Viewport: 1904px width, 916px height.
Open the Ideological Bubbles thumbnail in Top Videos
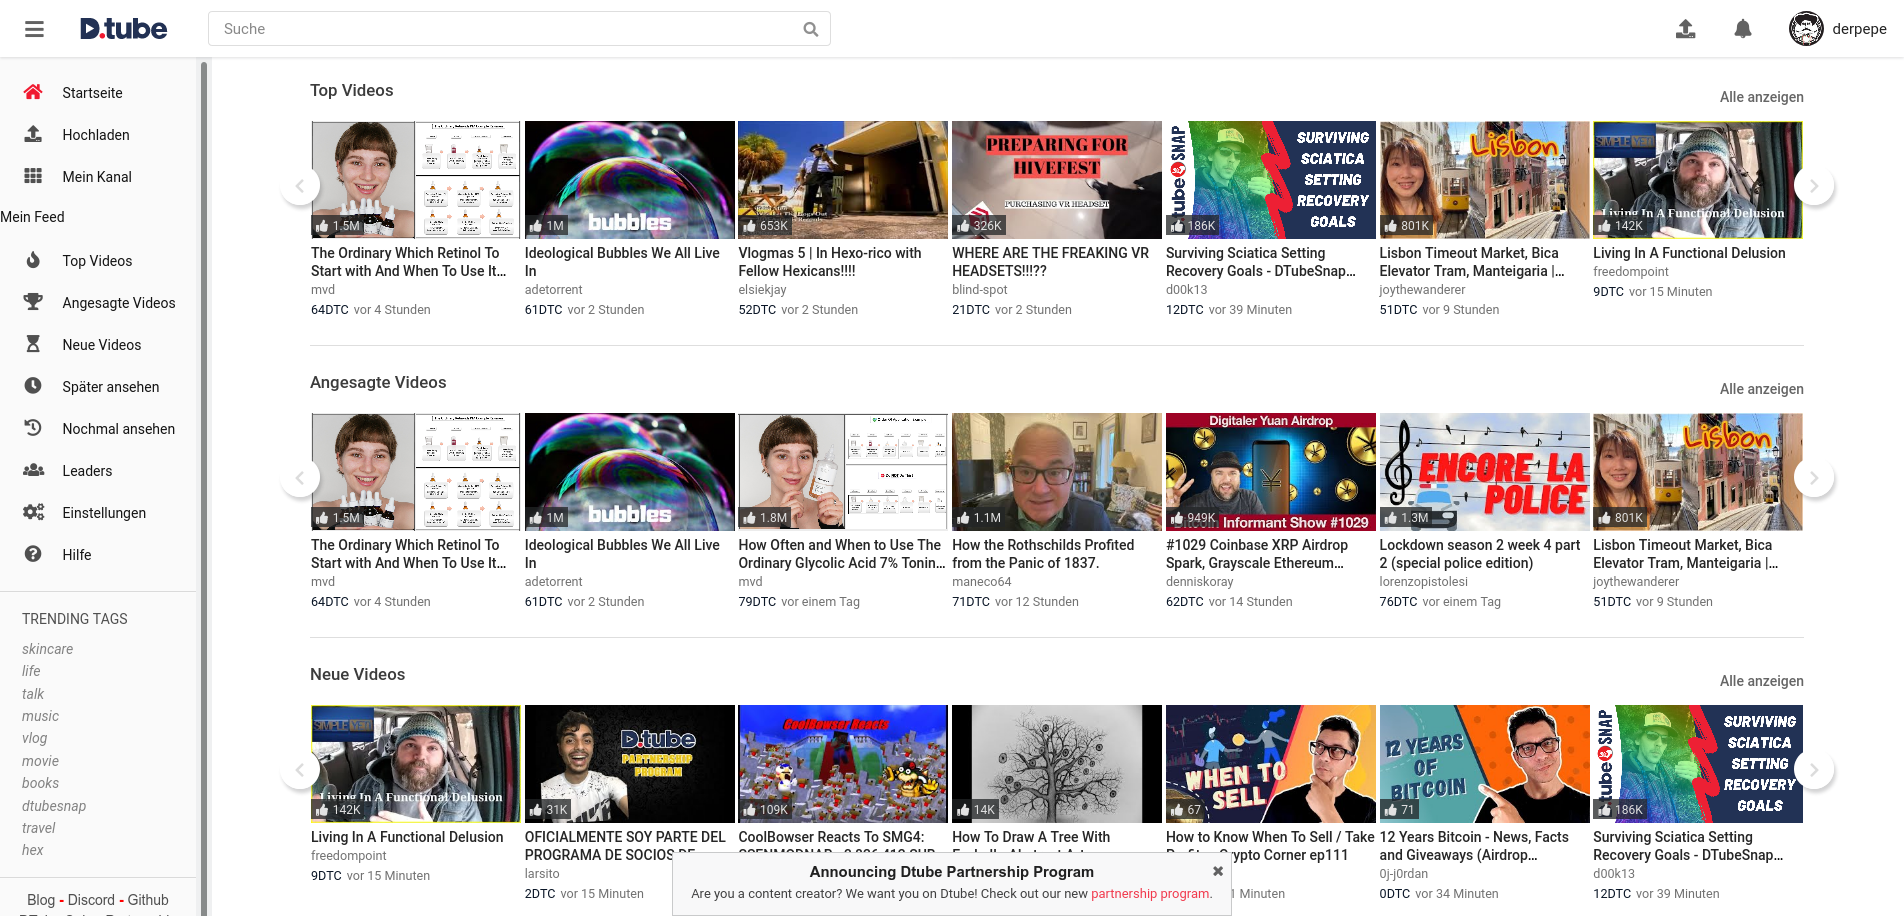(x=629, y=180)
